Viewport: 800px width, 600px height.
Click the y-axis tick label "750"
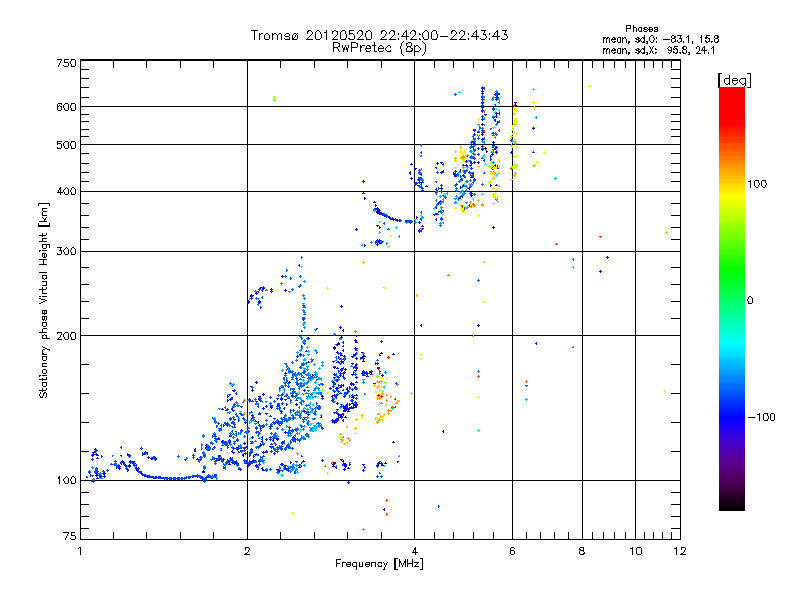[66, 63]
